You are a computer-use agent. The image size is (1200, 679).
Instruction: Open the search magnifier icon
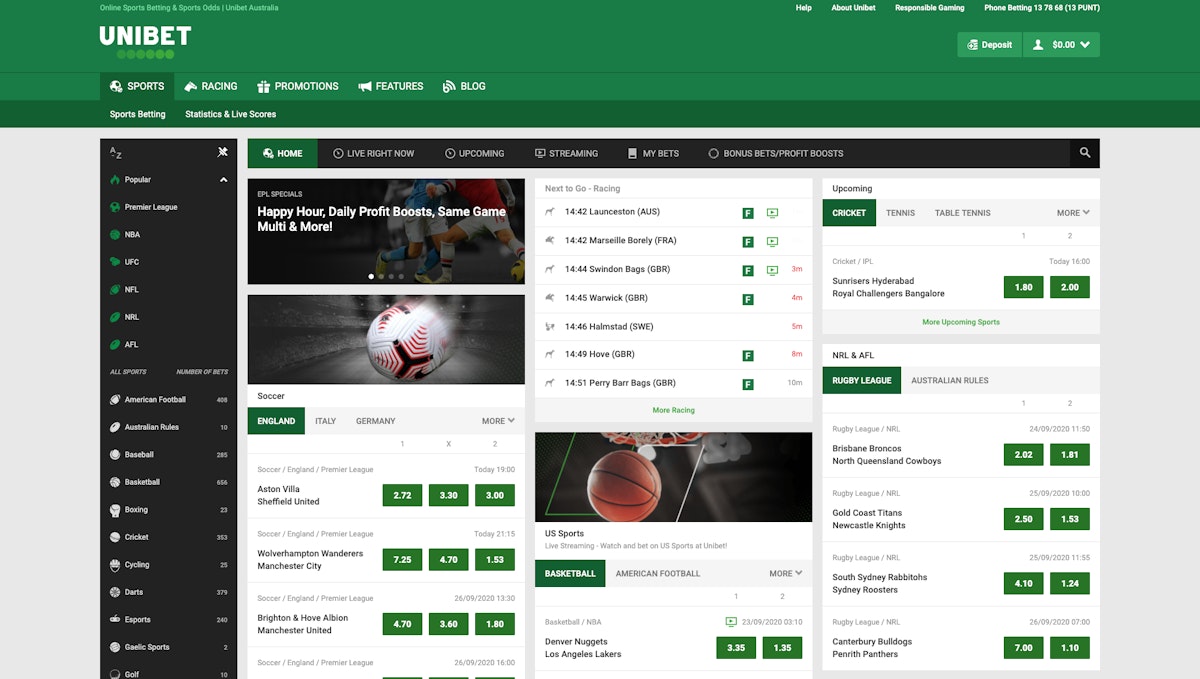pos(1084,153)
